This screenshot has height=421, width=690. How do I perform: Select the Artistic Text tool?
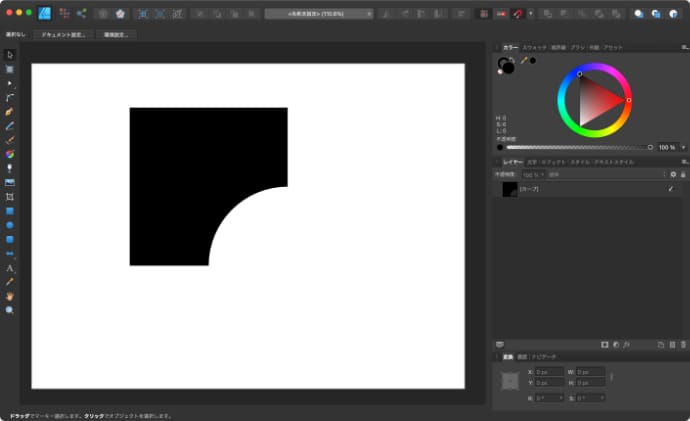10,269
